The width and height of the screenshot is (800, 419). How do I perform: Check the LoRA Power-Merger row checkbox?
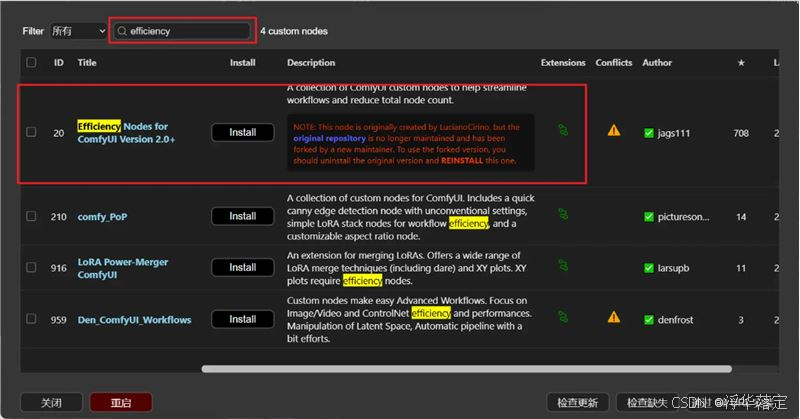tap(31, 267)
